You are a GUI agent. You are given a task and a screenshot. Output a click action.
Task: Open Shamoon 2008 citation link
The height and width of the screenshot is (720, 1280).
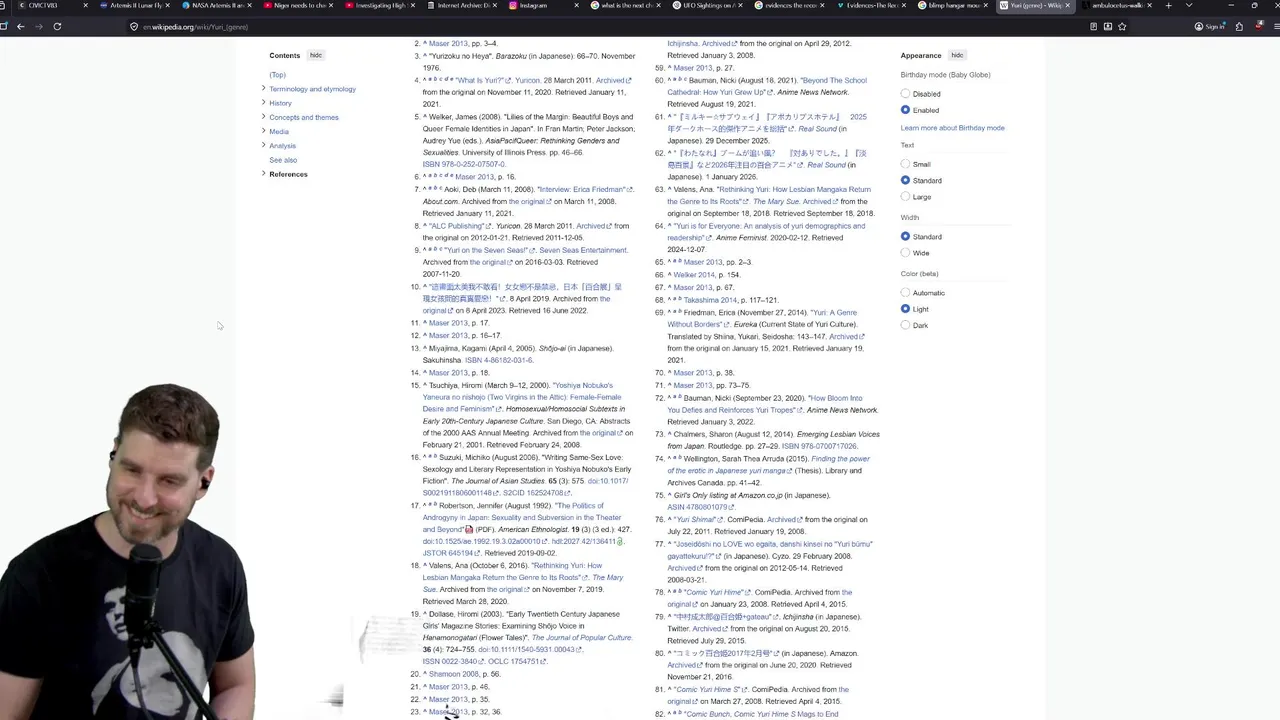454,674
